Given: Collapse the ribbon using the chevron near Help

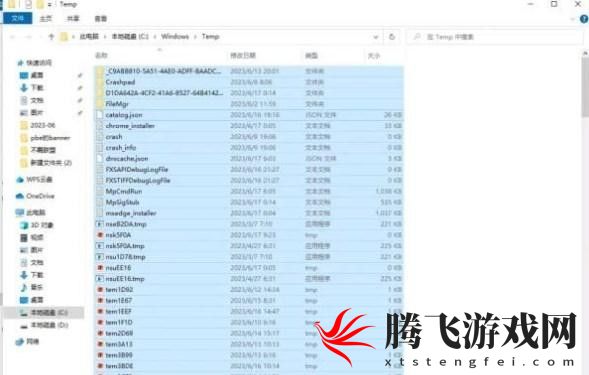Looking at the screenshot, I should pos(572,19).
